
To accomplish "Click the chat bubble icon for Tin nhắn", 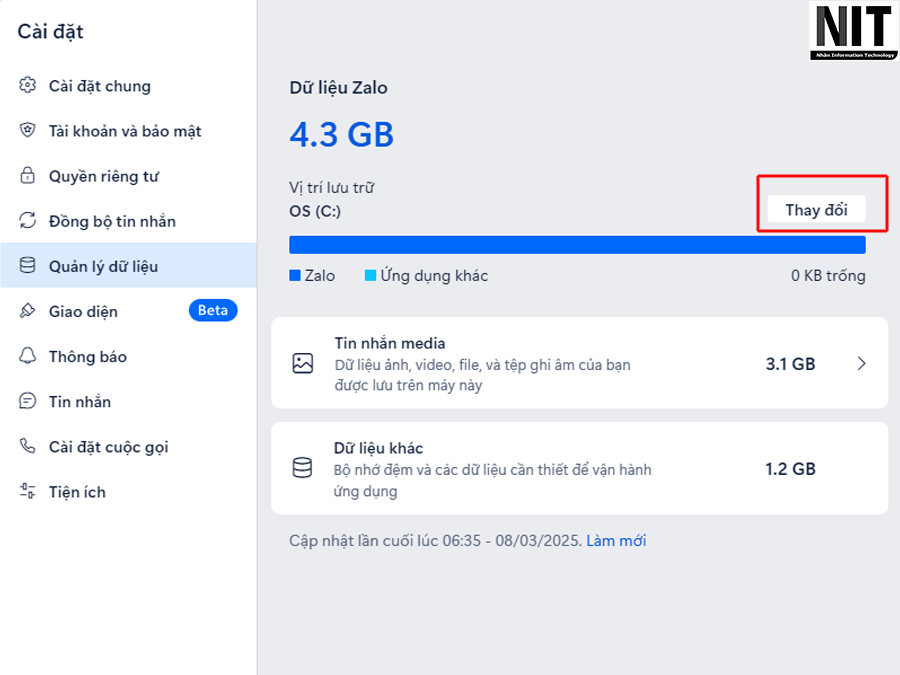I will pos(27,401).
